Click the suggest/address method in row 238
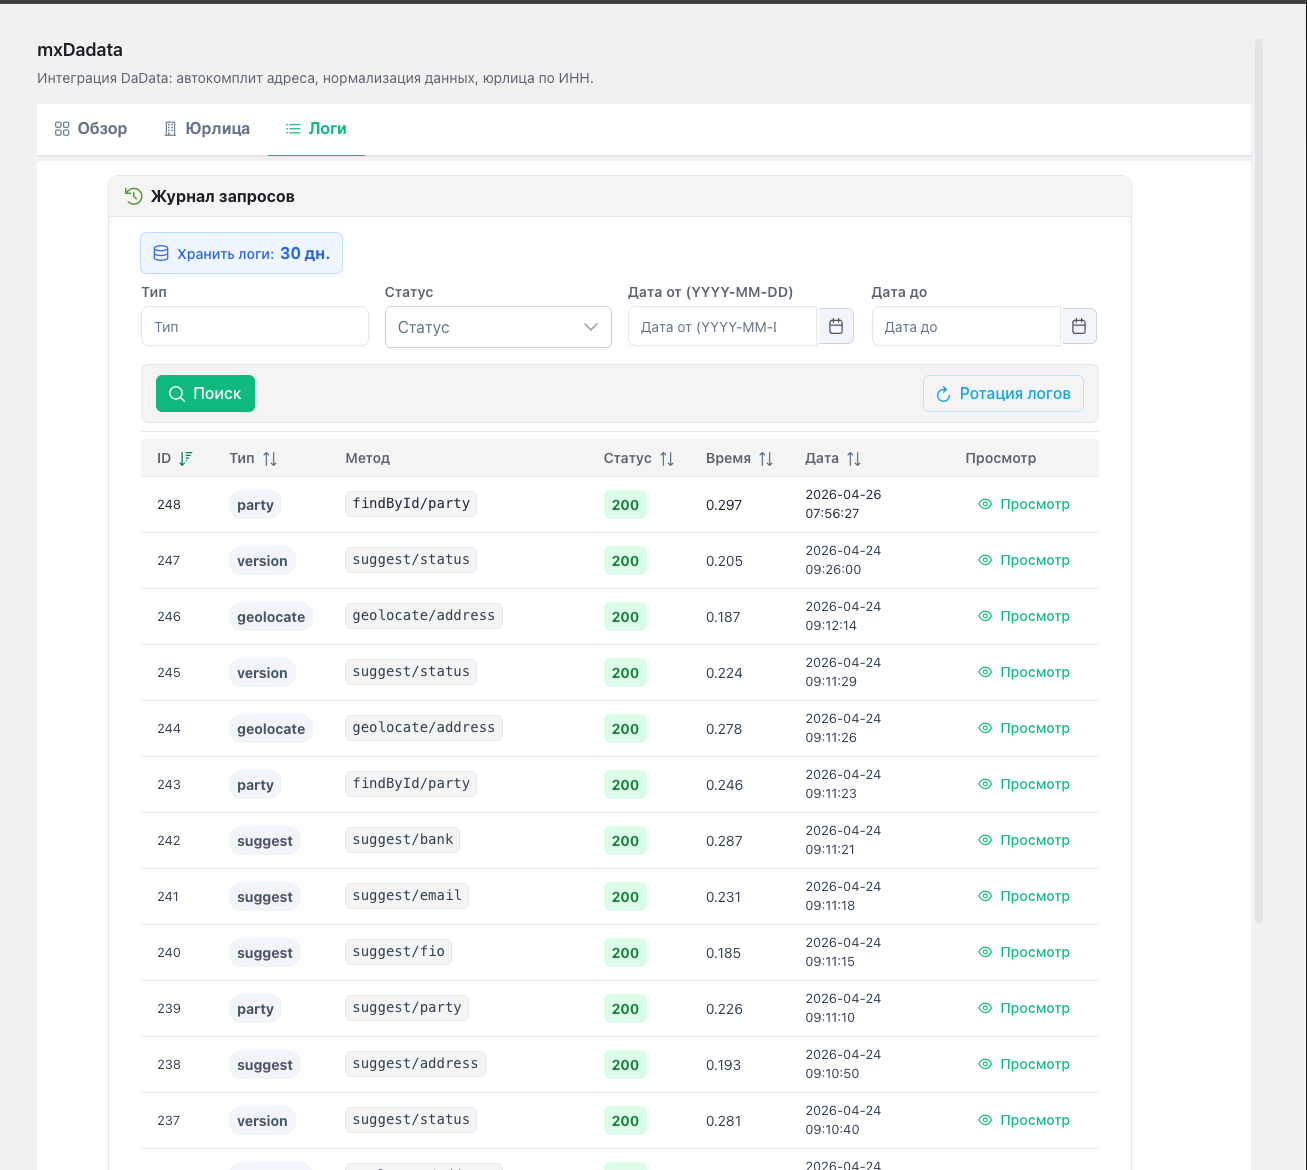 415,1063
